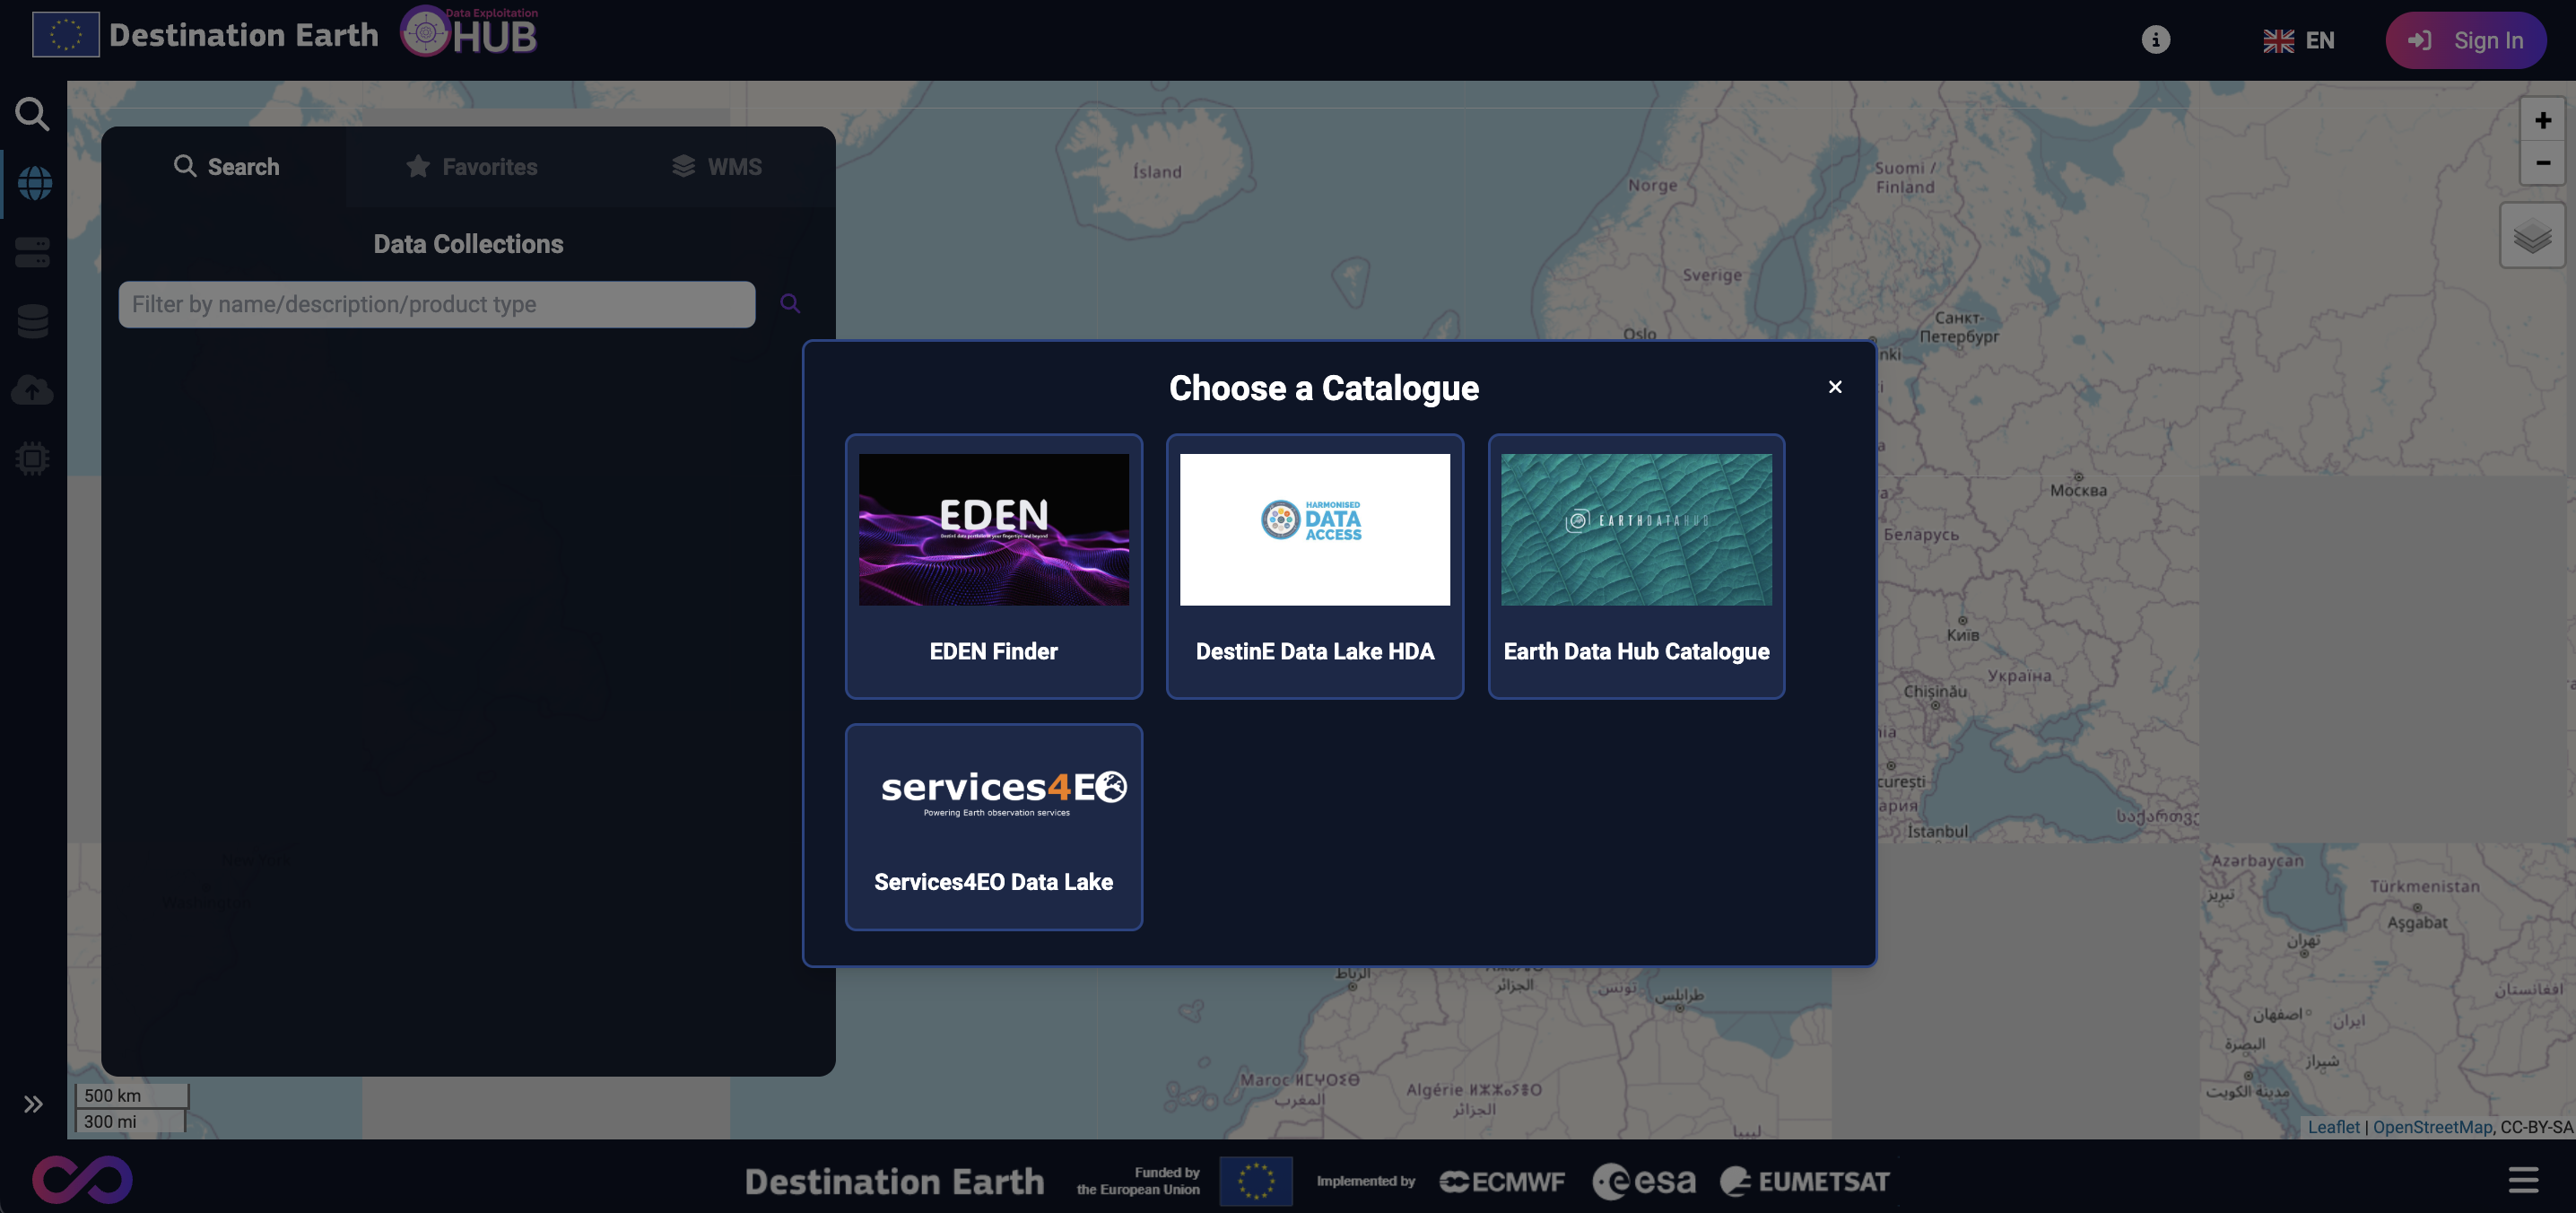Switch to the WMS tab
The height and width of the screenshot is (1213, 2576).
716,167
